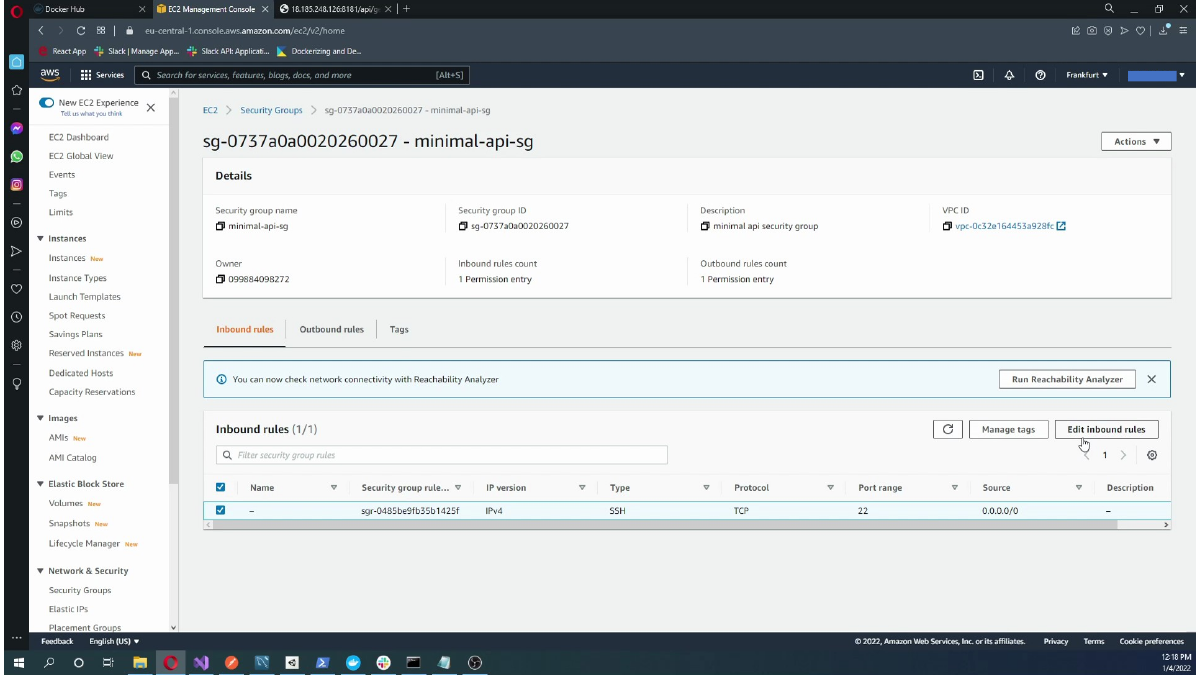
Task: Copy the security group name
Action: point(220,226)
